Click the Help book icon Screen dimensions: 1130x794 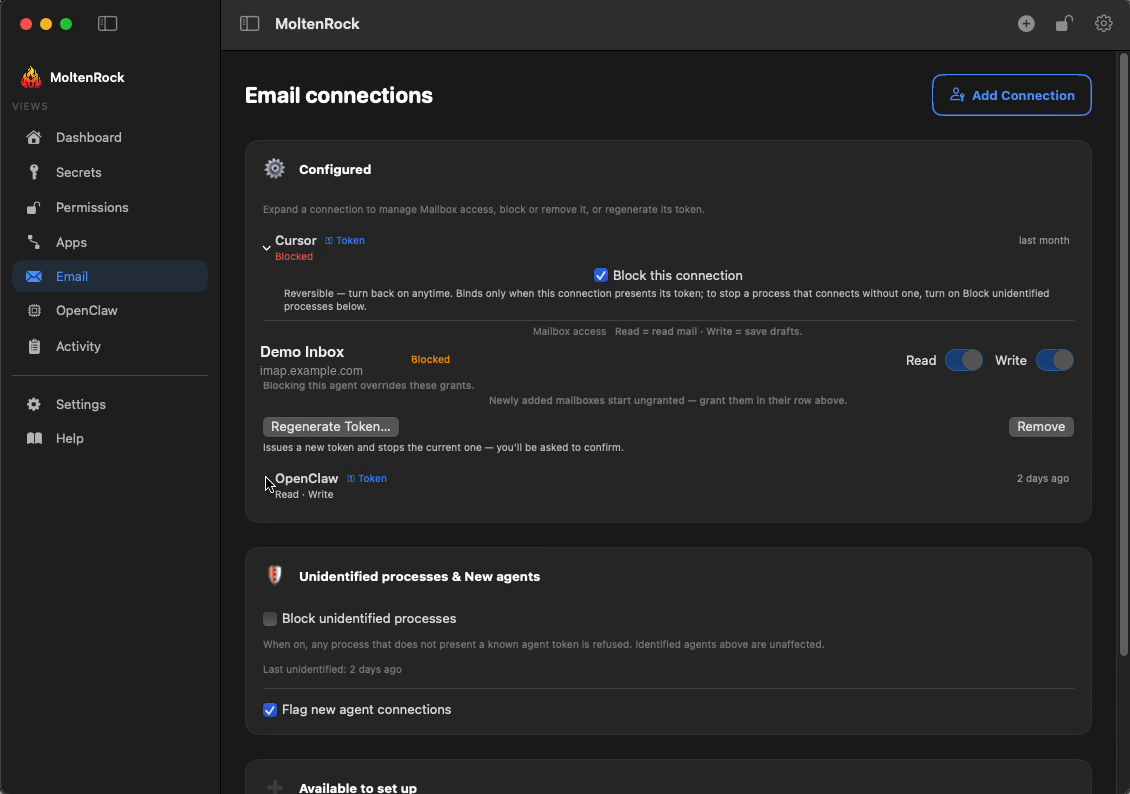coord(33,438)
